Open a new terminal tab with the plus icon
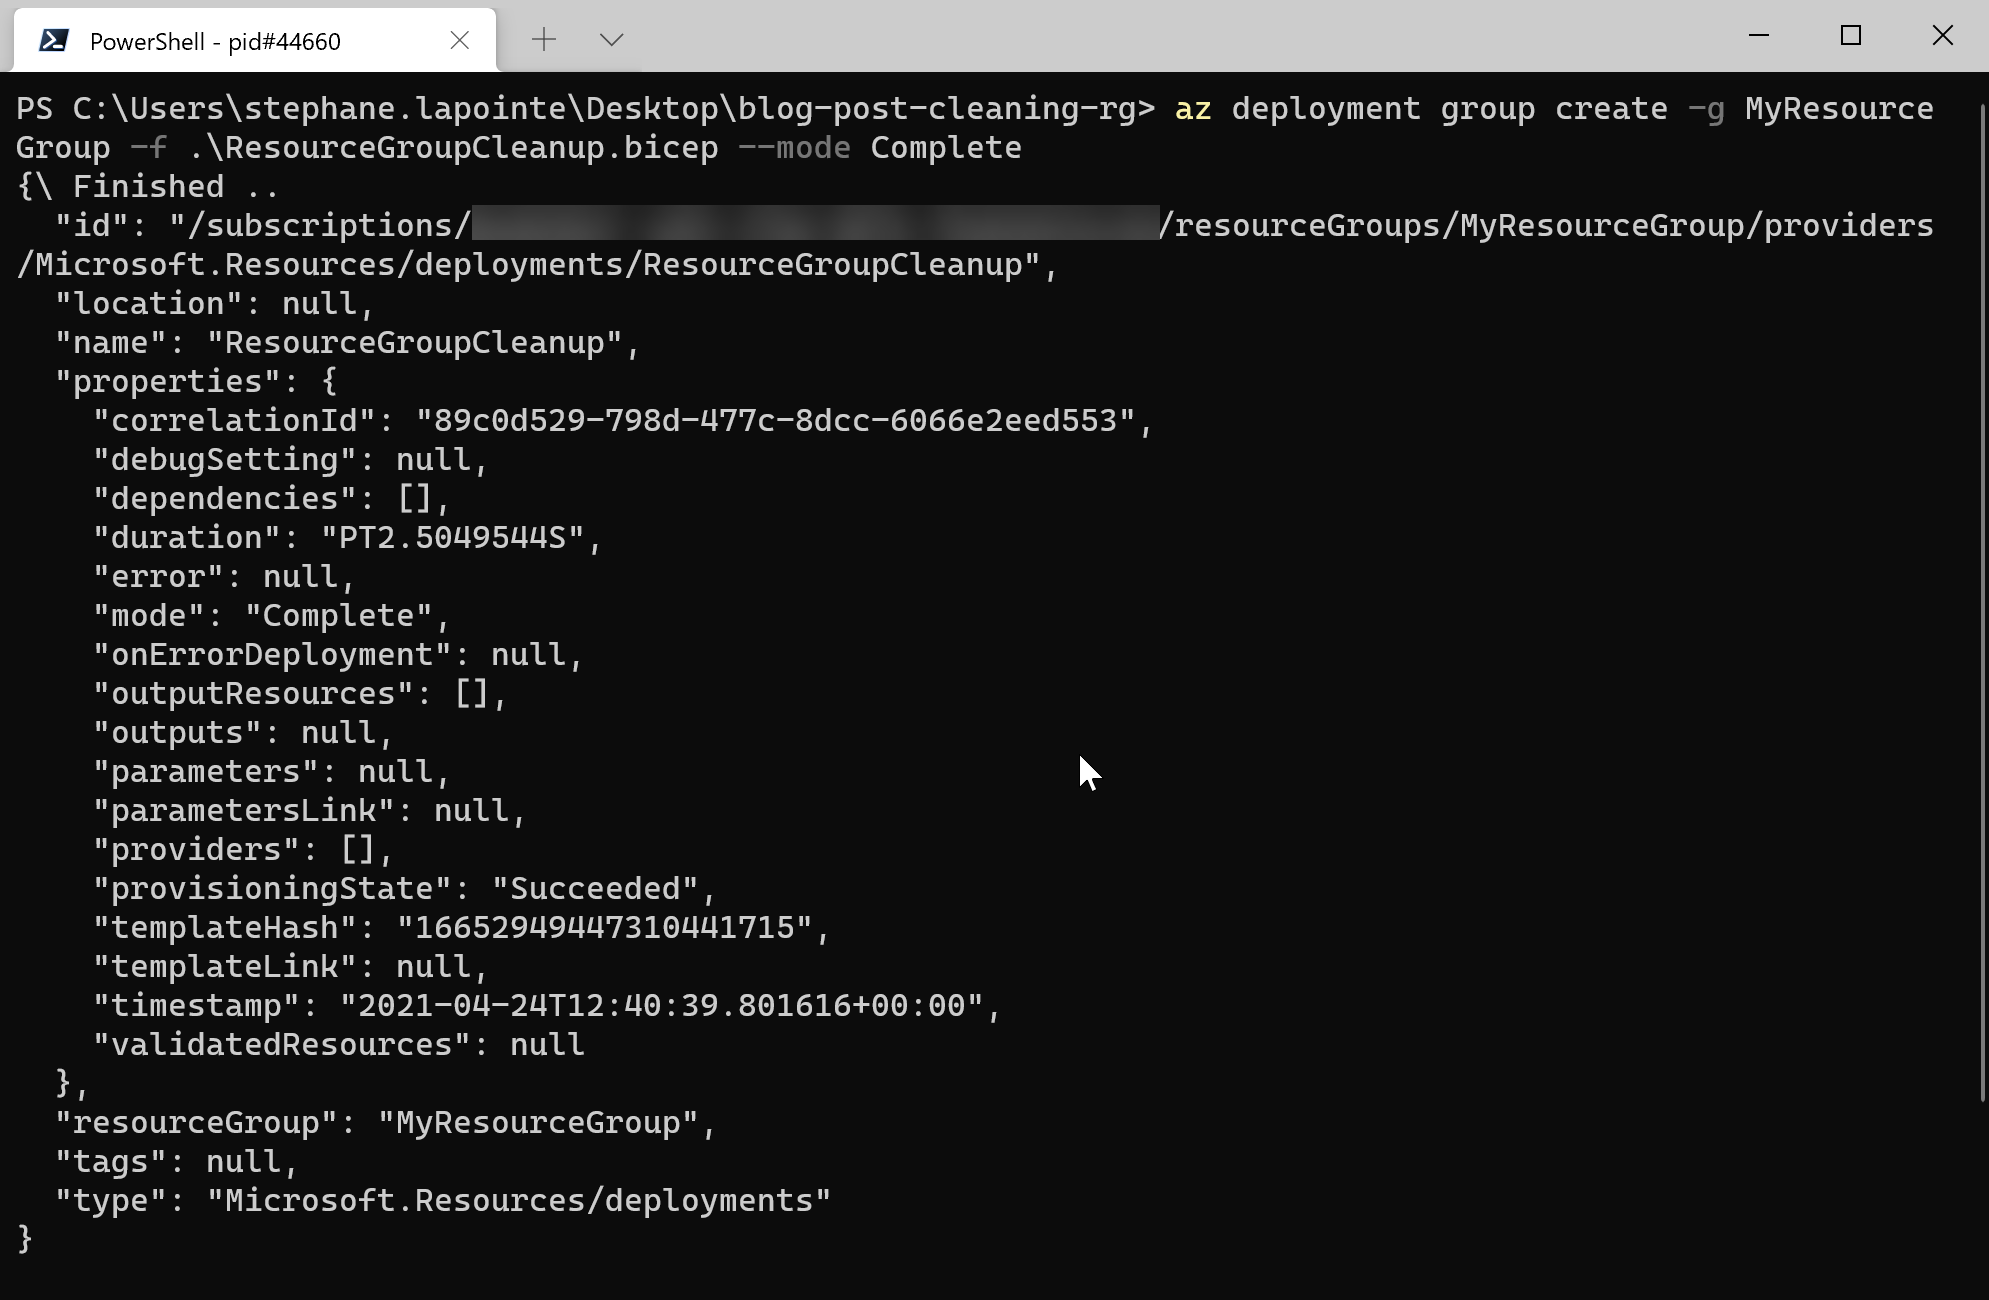 (x=544, y=40)
